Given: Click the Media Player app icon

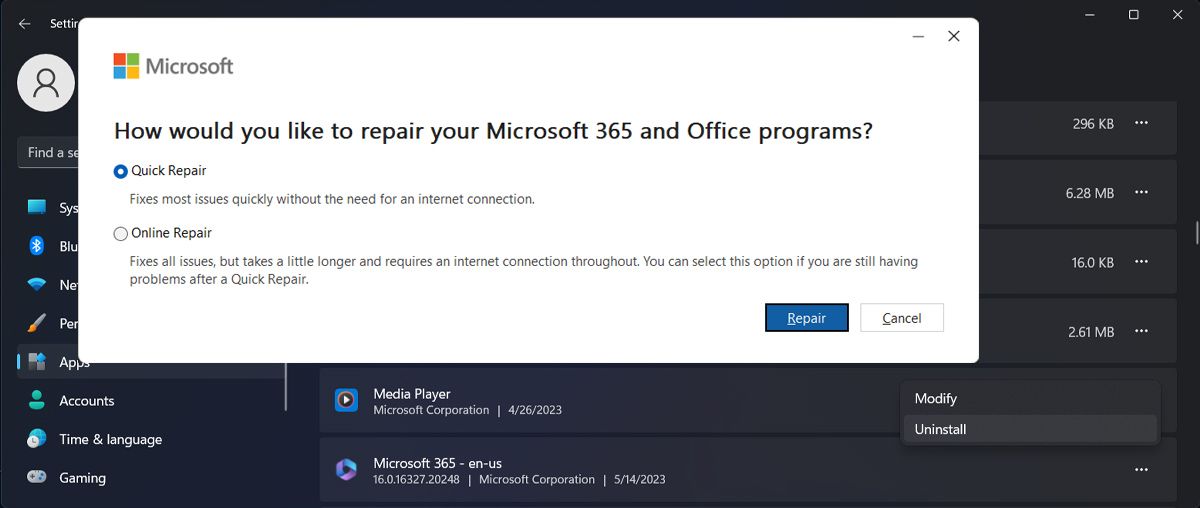Looking at the screenshot, I should (346, 401).
